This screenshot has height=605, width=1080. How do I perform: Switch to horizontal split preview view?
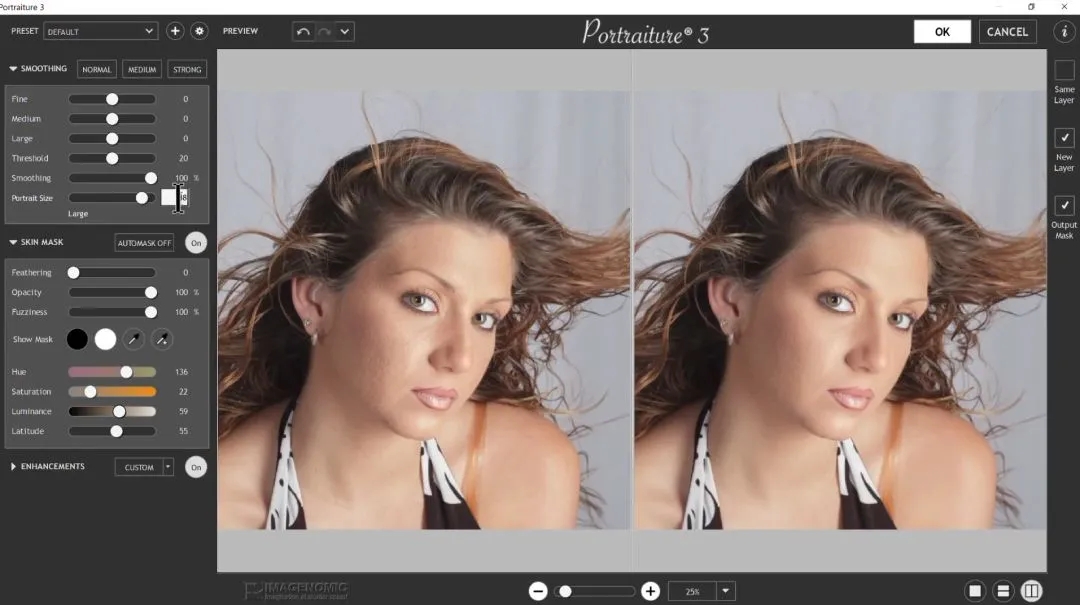(x=1003, y=591)
